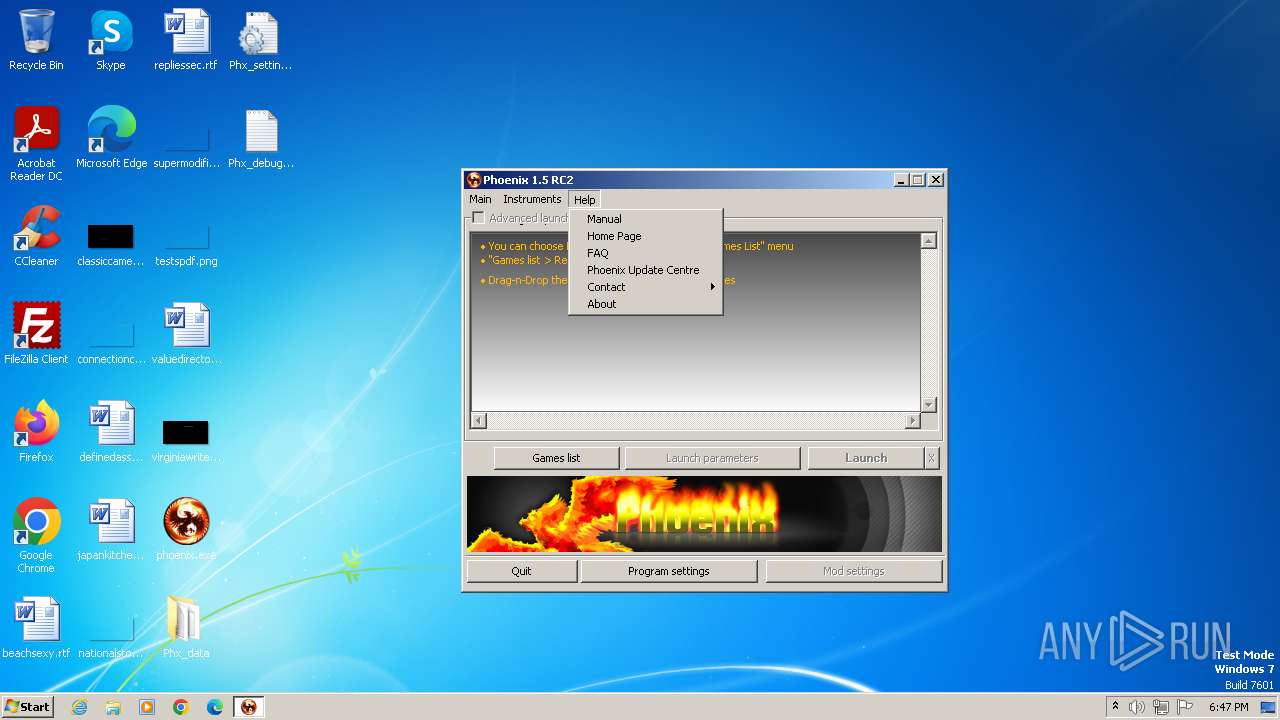
Task: Select the Phx_settings file icon
Action: [260, 40]
